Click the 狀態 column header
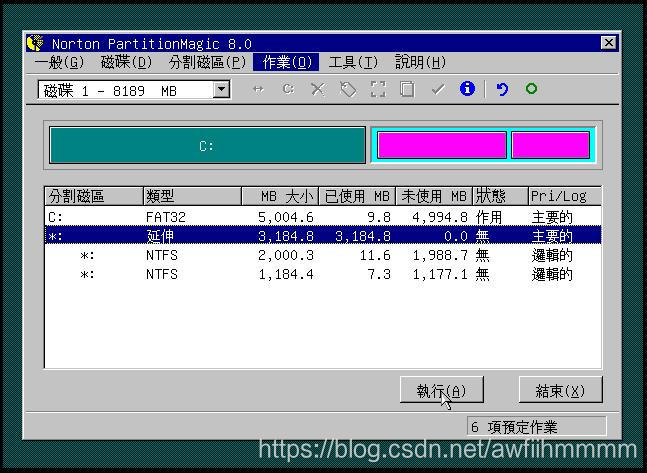This screenshot has height=473, width=647. point(501,196)
